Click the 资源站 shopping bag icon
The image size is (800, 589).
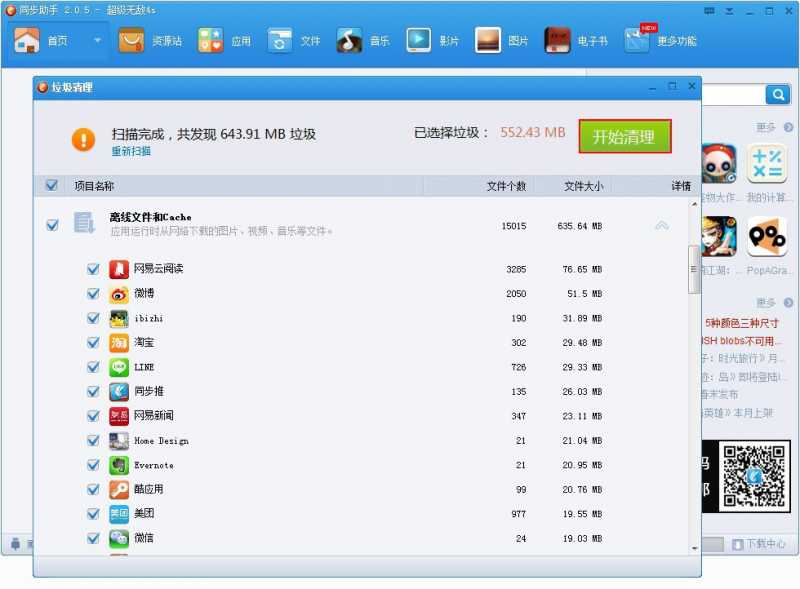131,40
